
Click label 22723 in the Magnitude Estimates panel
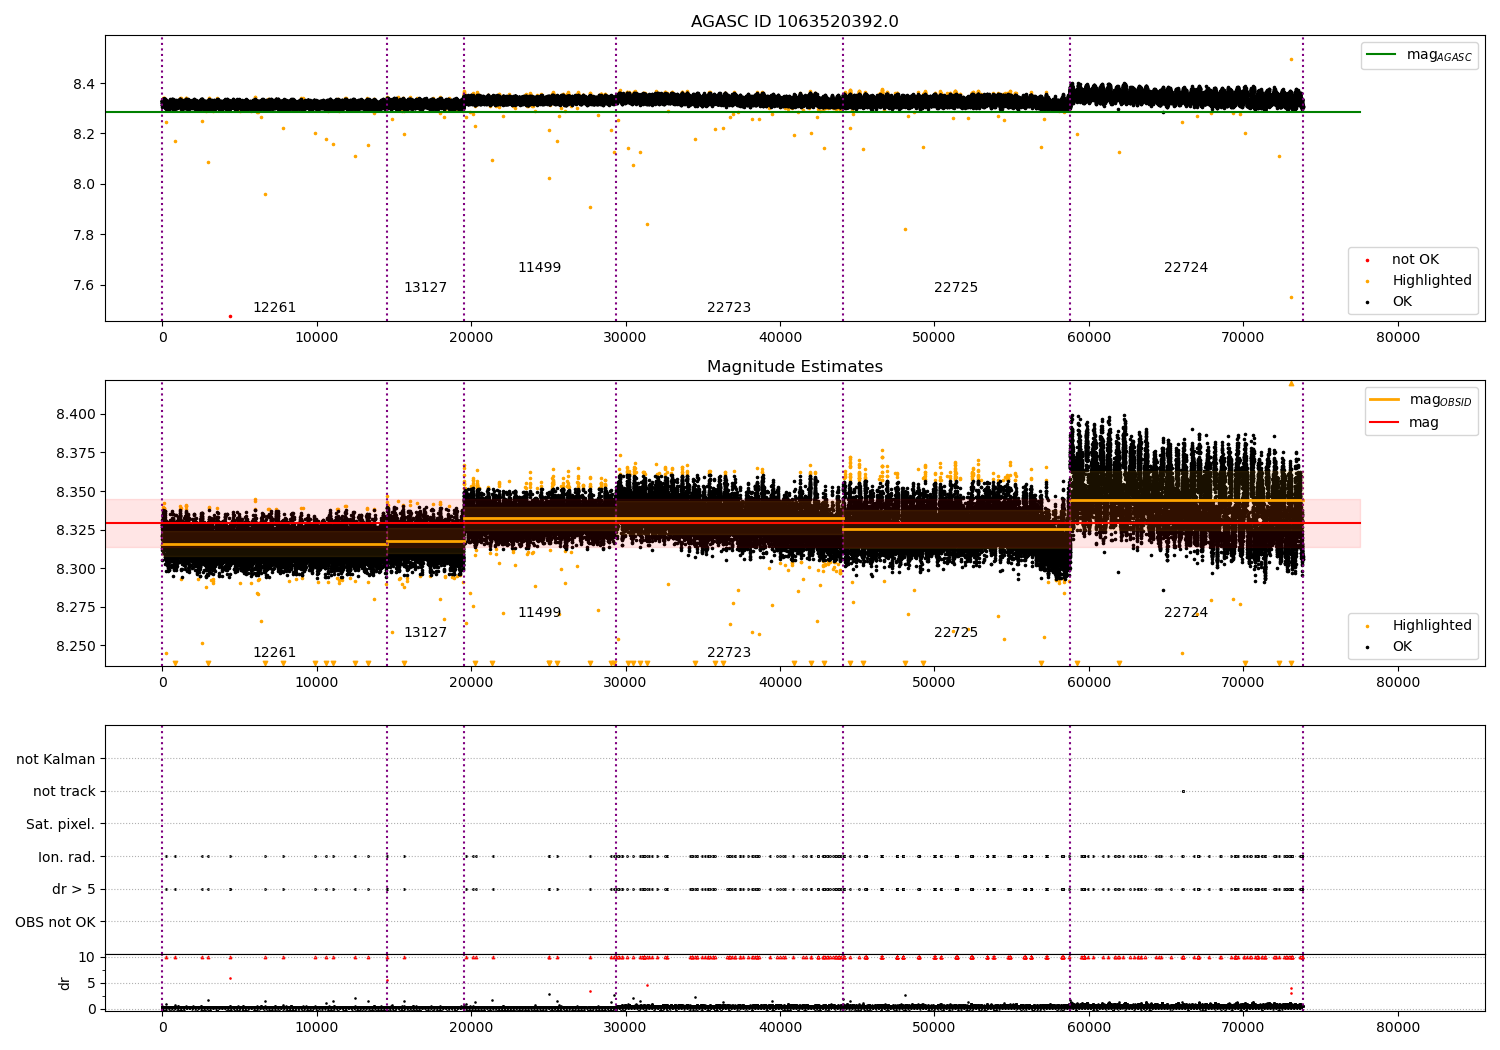point(729,652)
